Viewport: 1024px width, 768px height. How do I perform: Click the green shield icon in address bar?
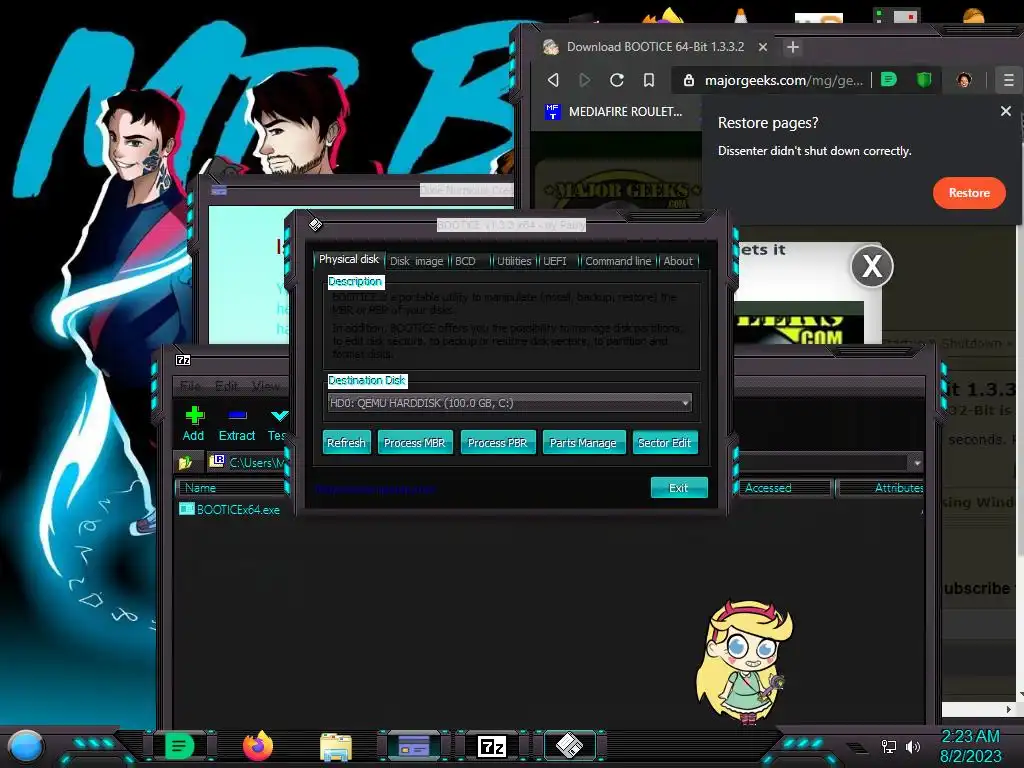point(923,80)
